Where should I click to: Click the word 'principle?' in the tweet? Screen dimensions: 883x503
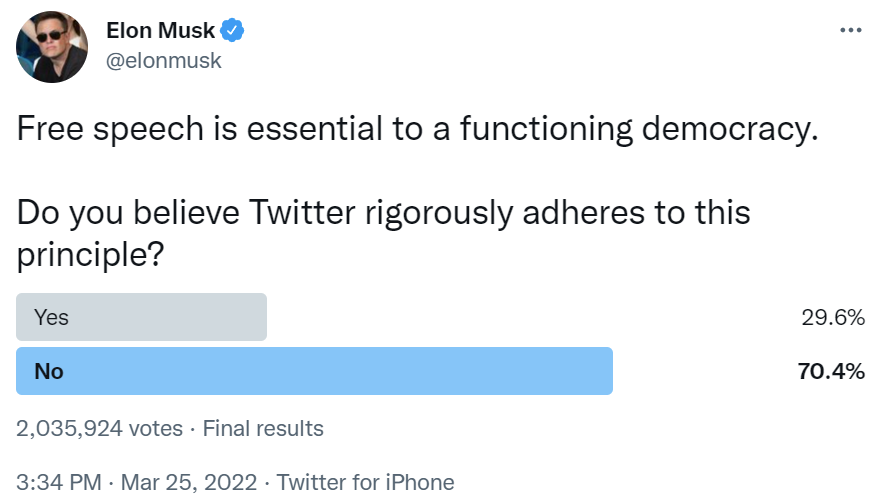point(90,255)
